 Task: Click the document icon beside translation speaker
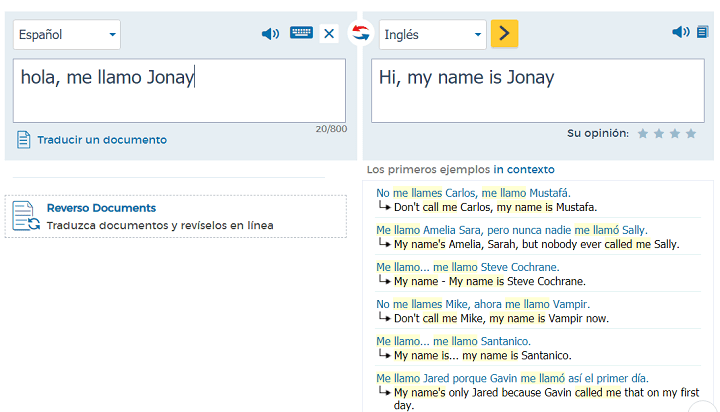pos(702,32)
